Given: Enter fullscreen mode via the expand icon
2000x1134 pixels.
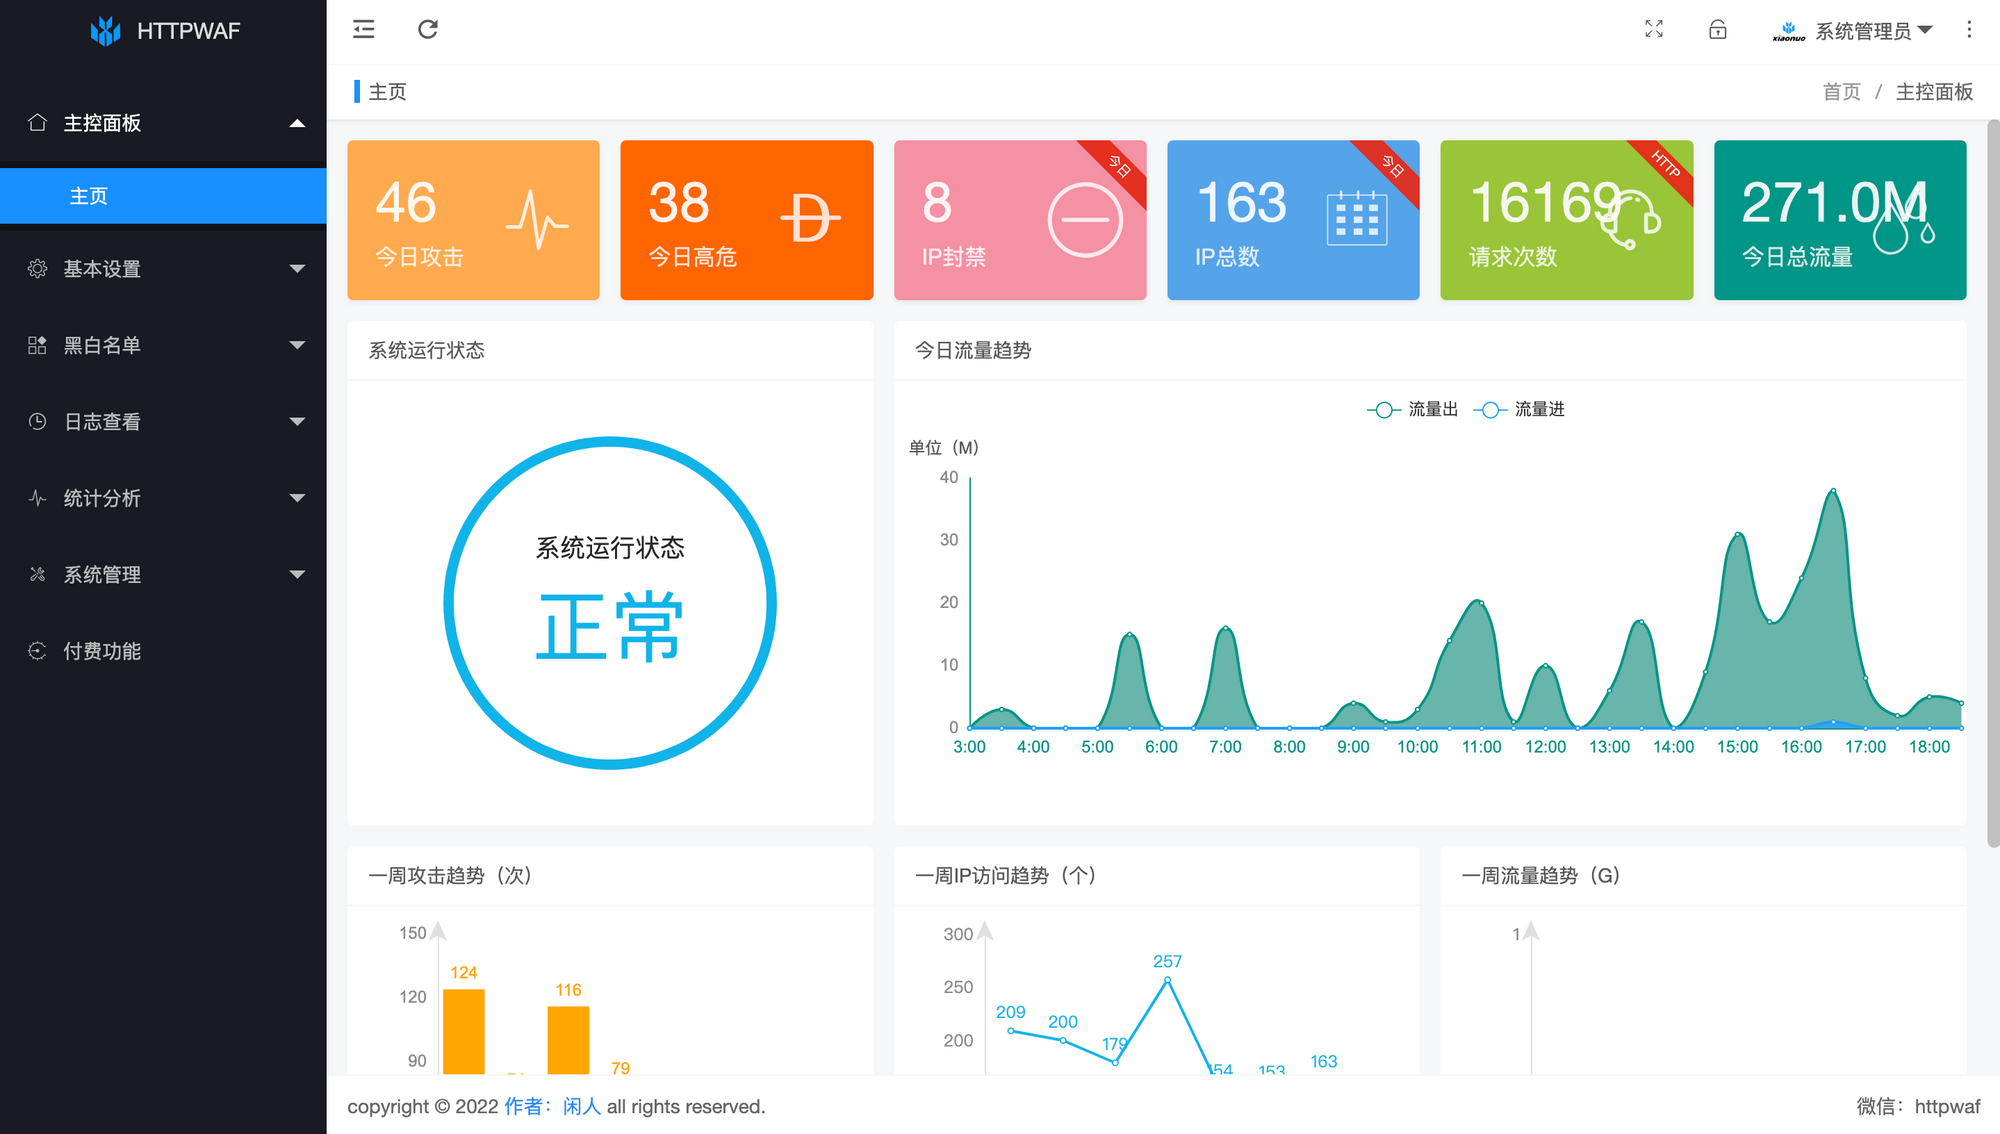Looking at the screenshot, I should [1654, 30].
